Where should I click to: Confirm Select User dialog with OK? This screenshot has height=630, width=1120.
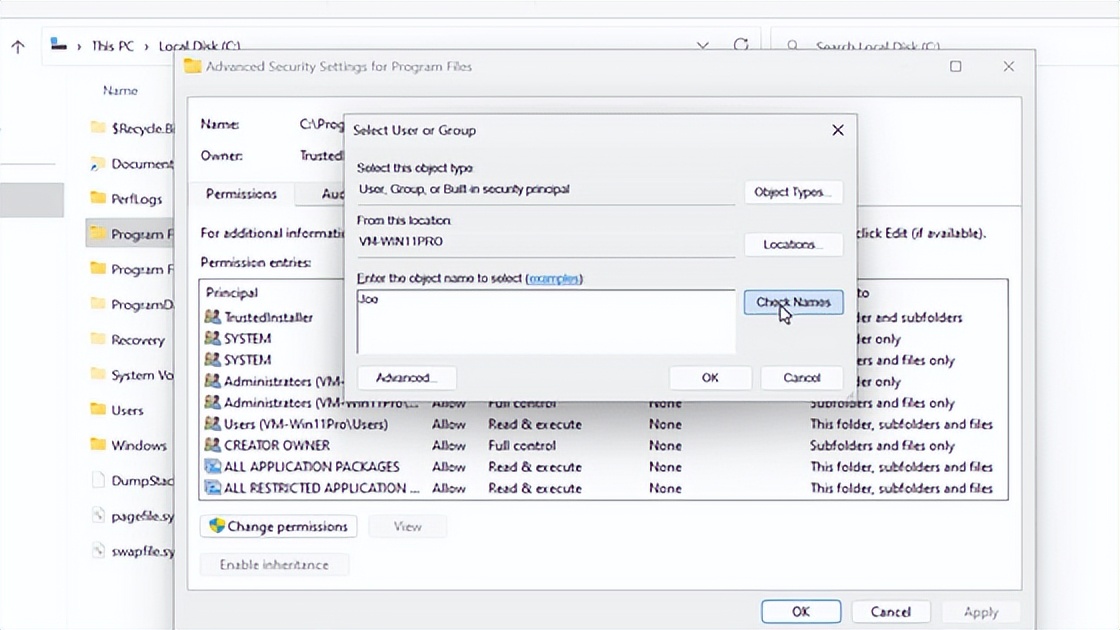[710, 378]
